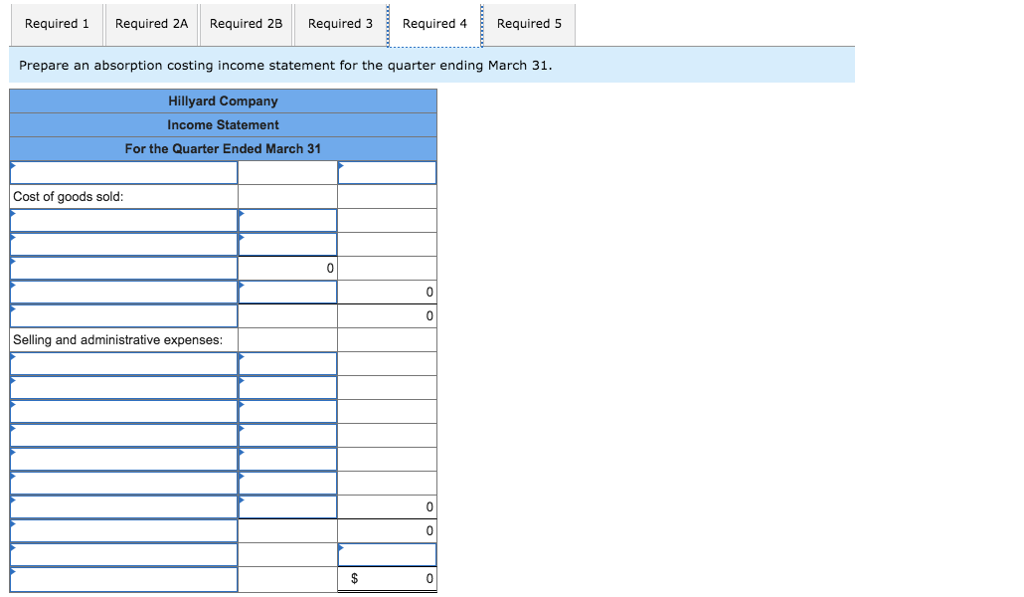The width and height of the screenshot is (1024, 597).
Task: Reselect the active Required 4 tab
Action: click(x=435, y=24)
